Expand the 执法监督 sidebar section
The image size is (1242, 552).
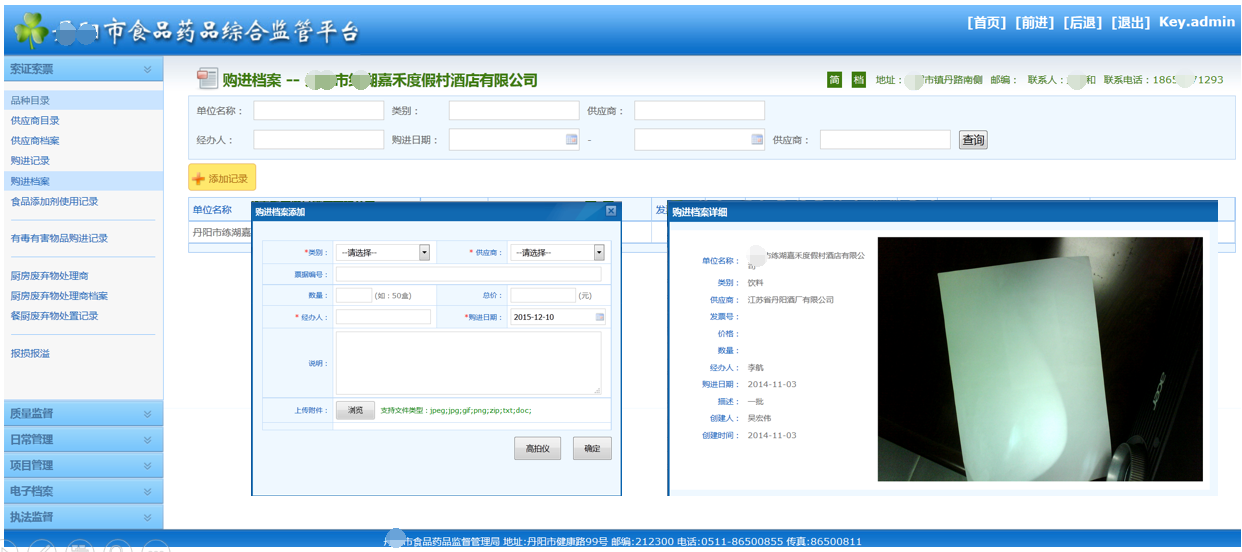click(x=147, y=518)
